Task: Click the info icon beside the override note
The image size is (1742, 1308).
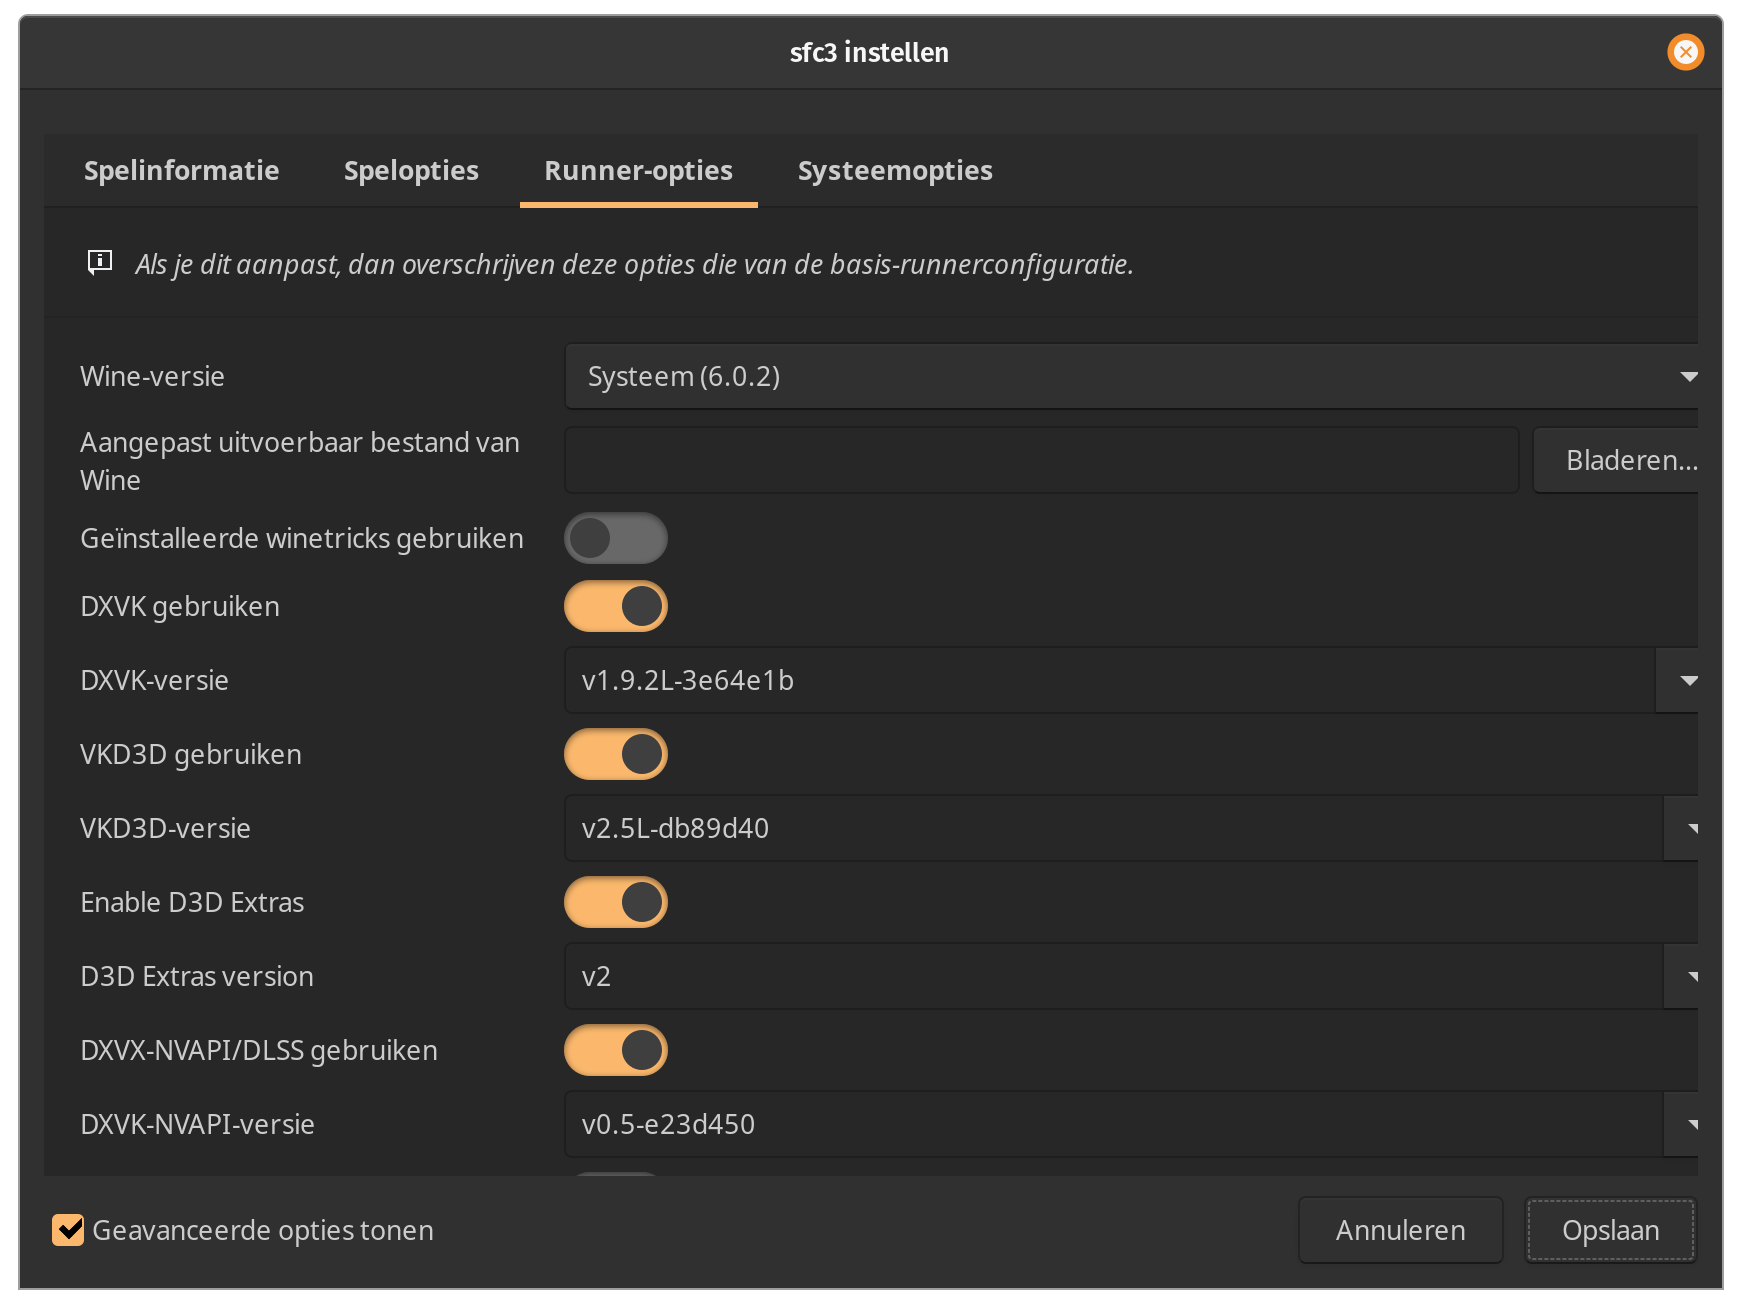Action: coord(100,263)
